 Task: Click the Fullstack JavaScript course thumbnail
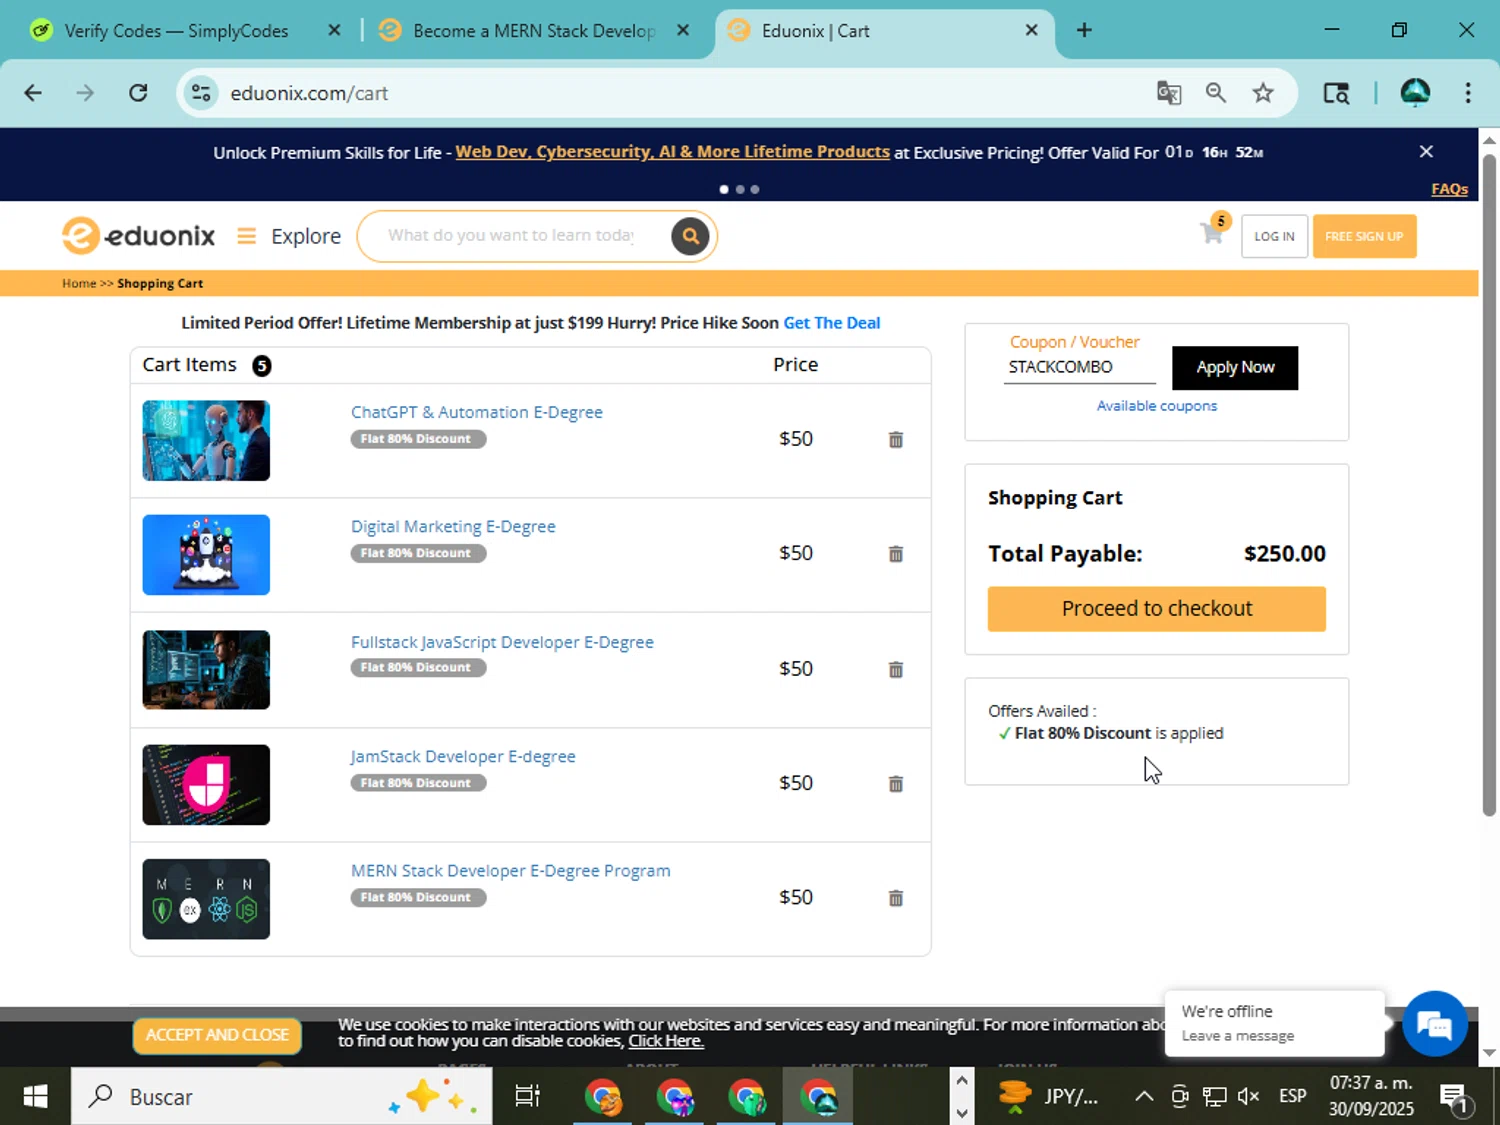[206, 670]
